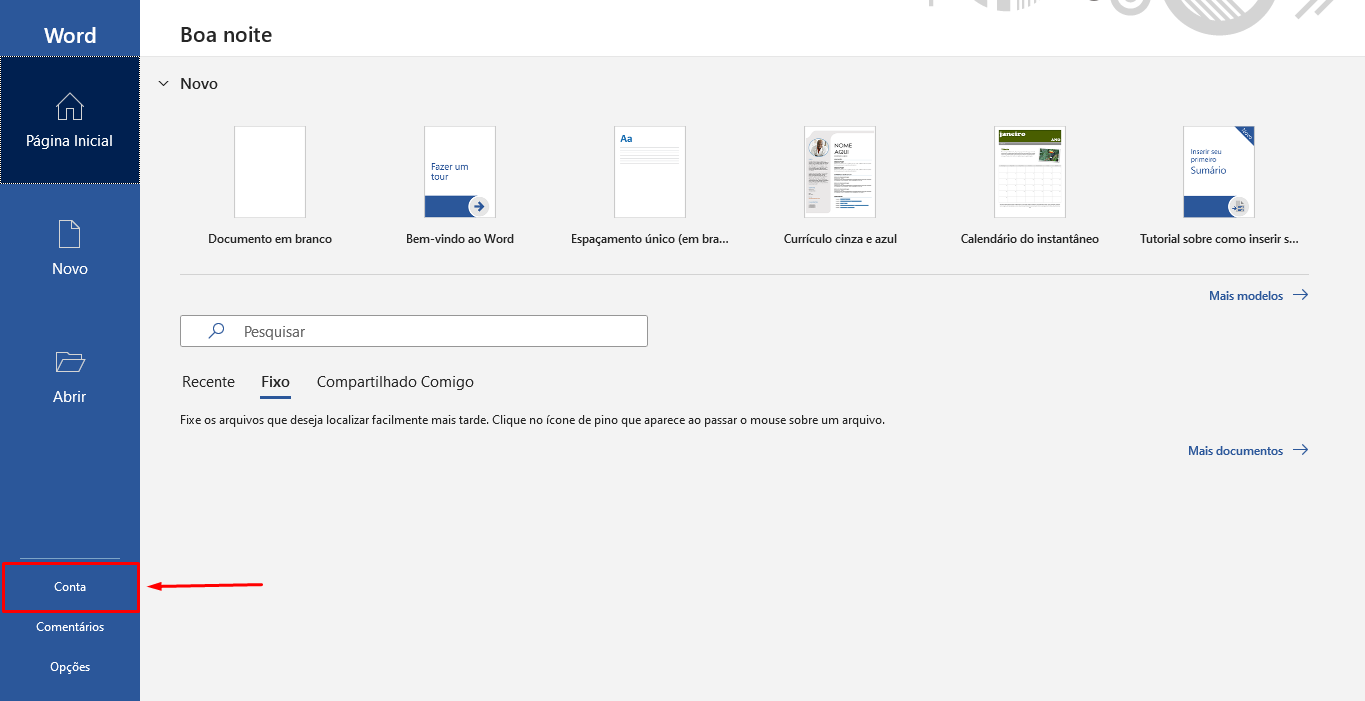Click the Abrir folder icon
The image size is (1365, 701).
click(70, 362)
